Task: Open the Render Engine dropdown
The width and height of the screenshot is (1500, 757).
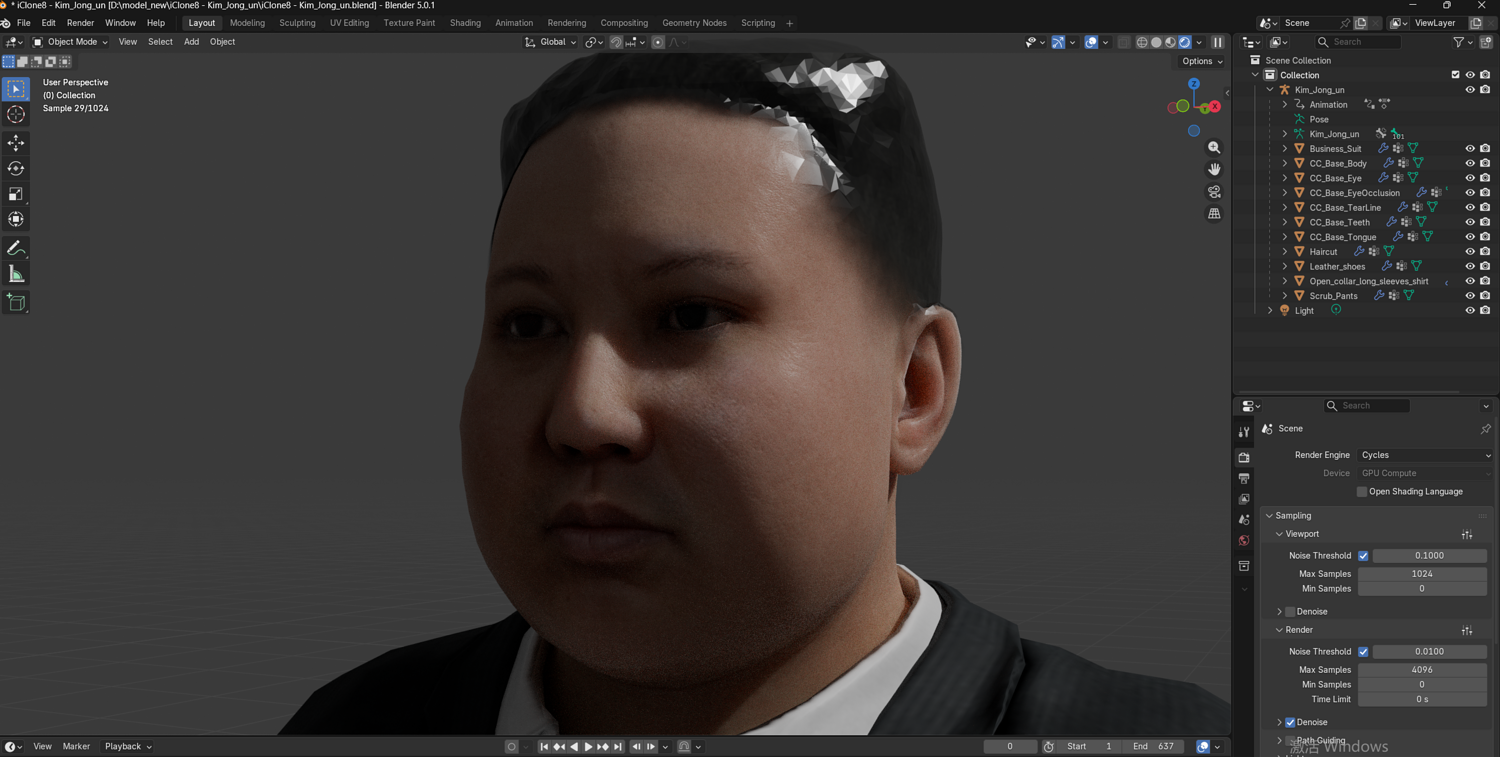Action: click(x=1425, y=455)
